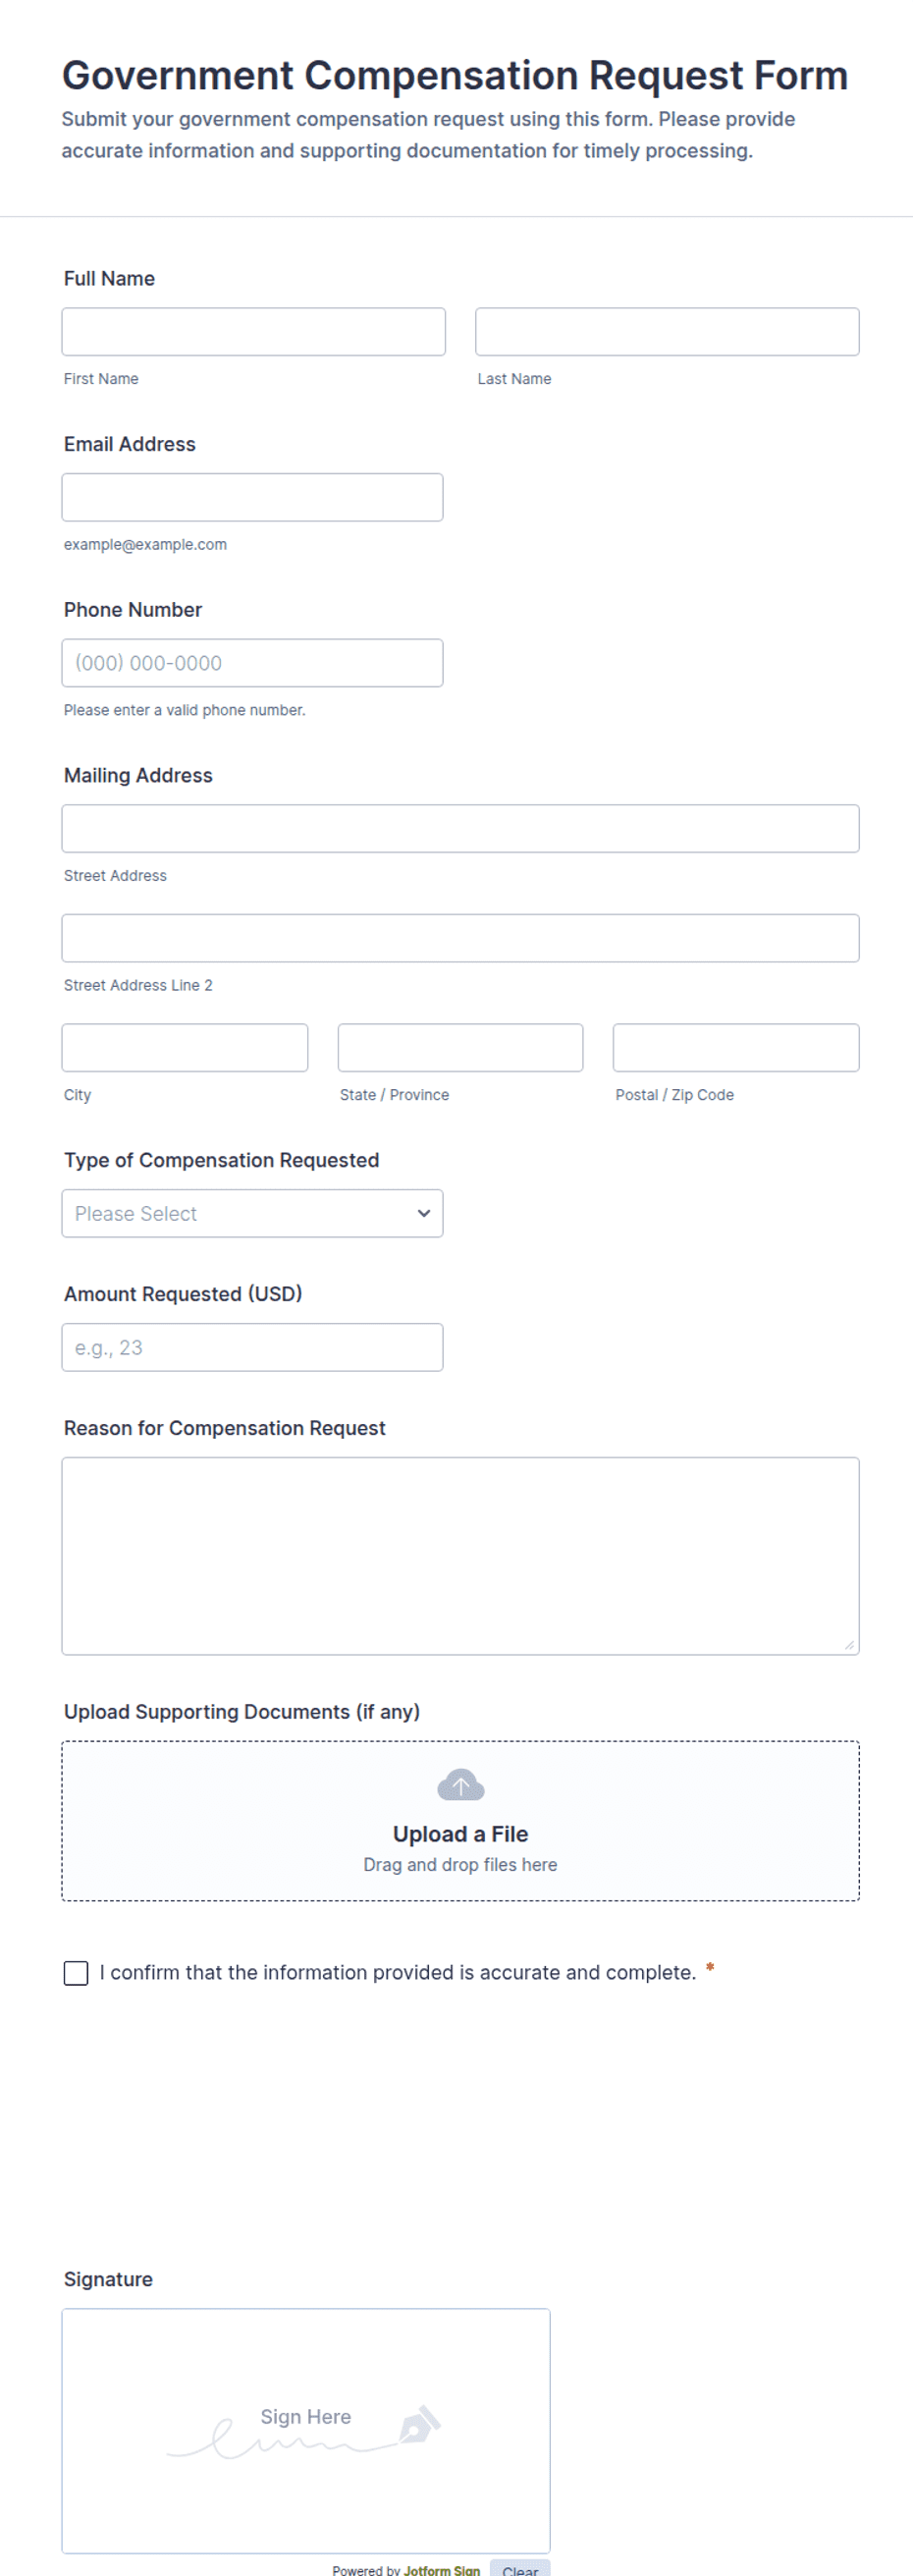Click the Last Name input field
This screenshot has width=913, height=2576.
pos(667,331)
